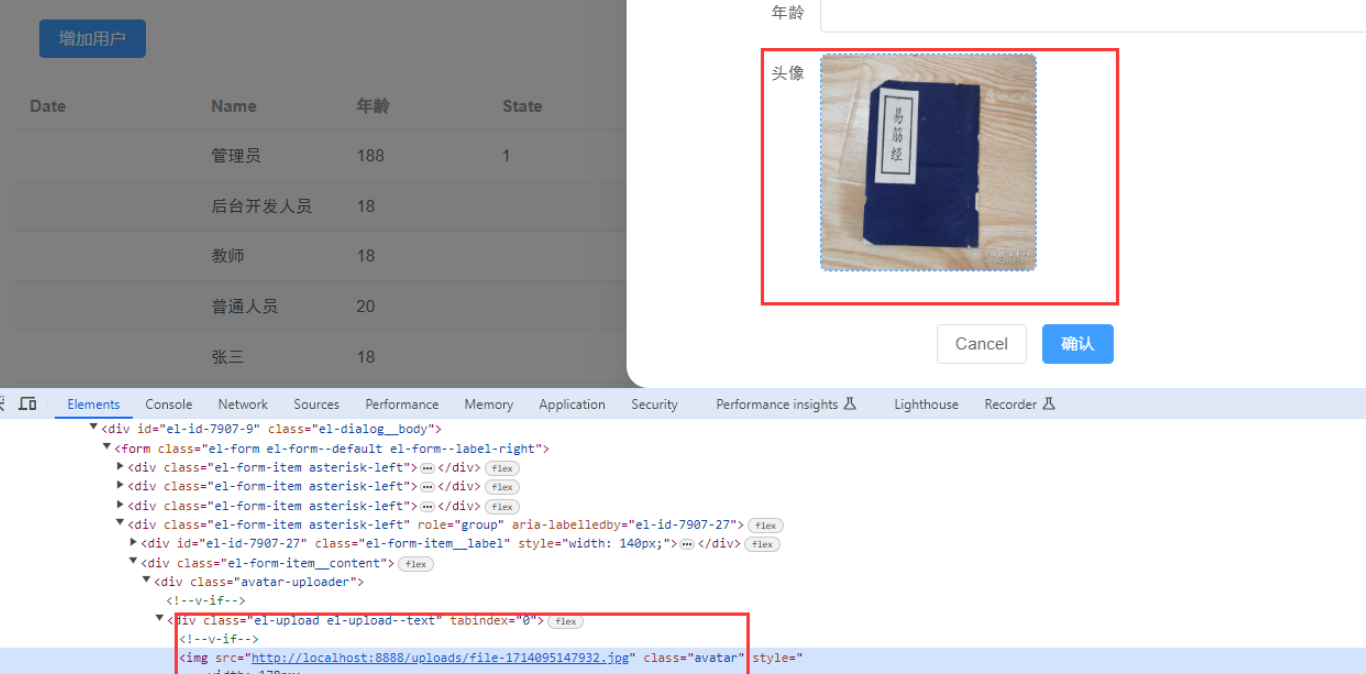Toggle flex badge on el-upload--text row
This screenshot has width=1366, height=674.
[565, 622]
